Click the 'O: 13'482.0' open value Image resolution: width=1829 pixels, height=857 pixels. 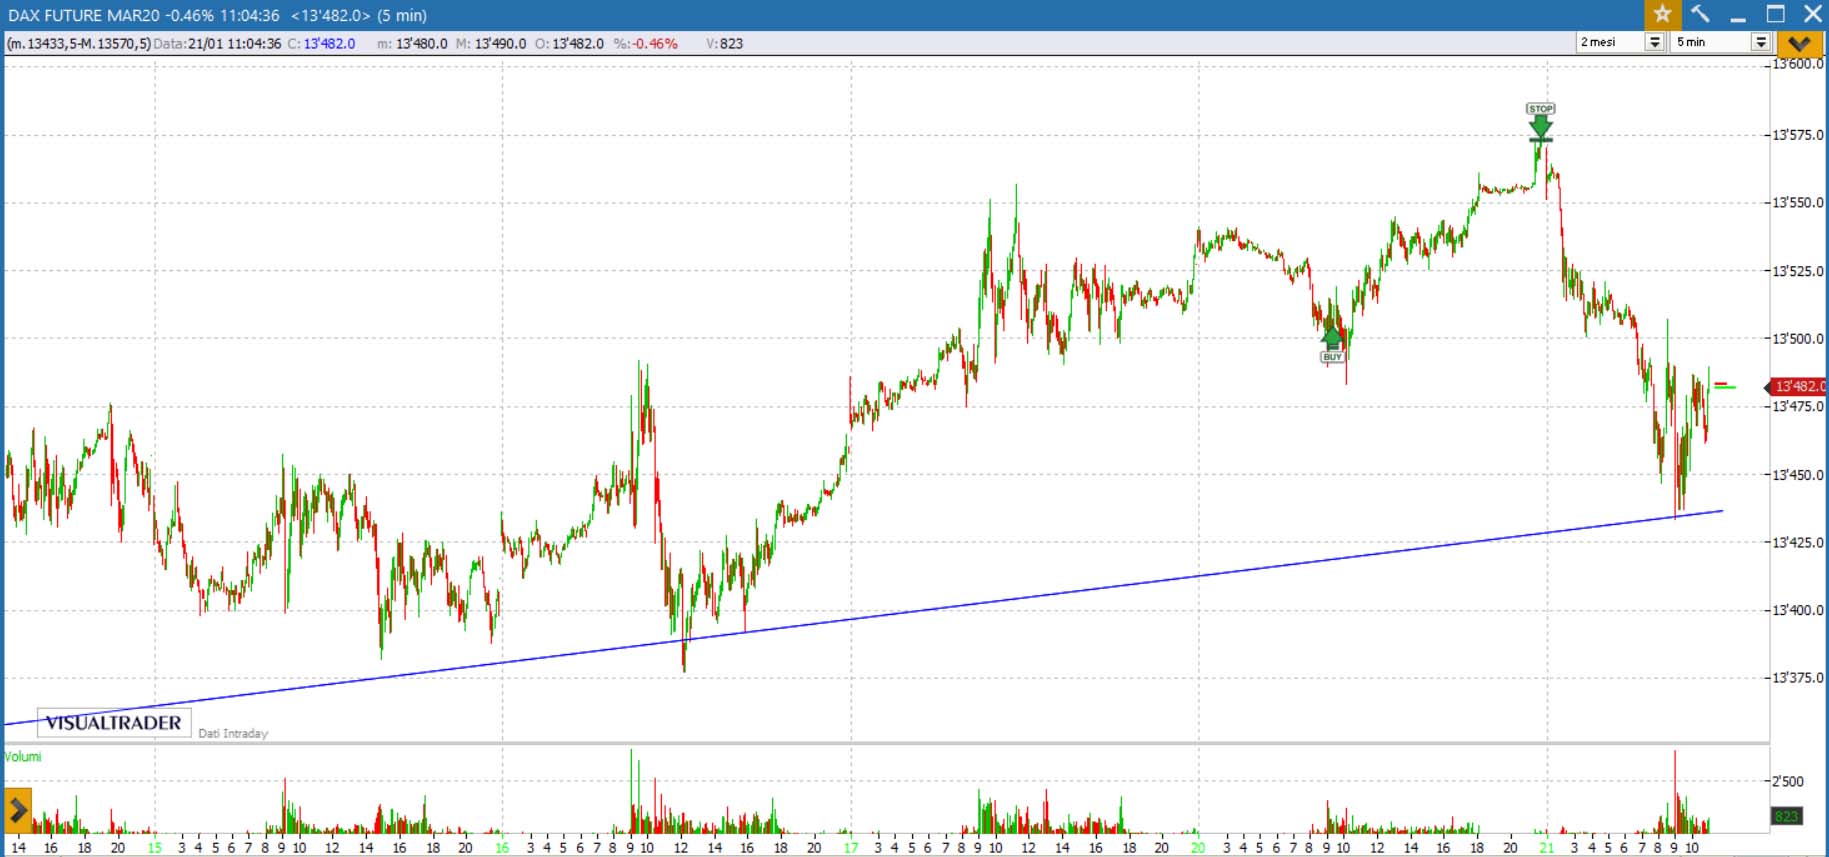click(569, 44)
